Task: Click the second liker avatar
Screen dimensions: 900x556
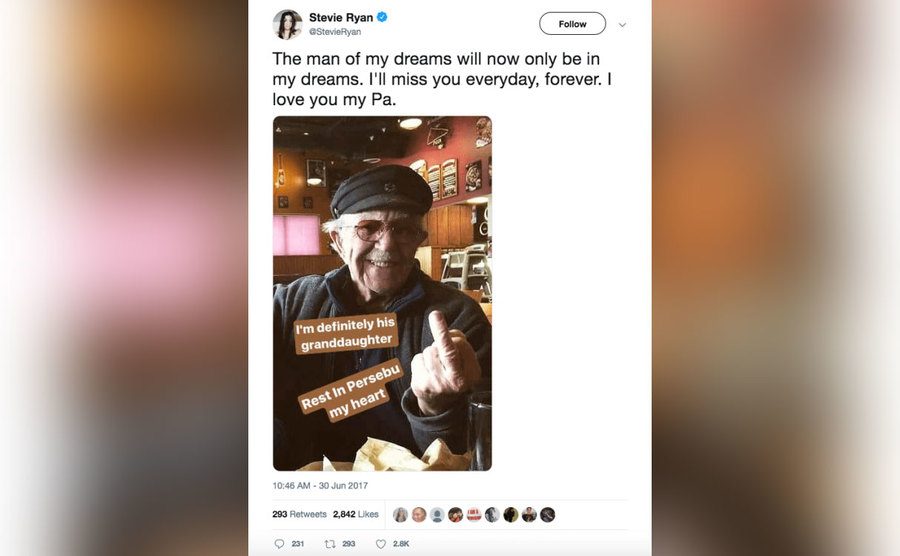Action: [x=419, y=515]
